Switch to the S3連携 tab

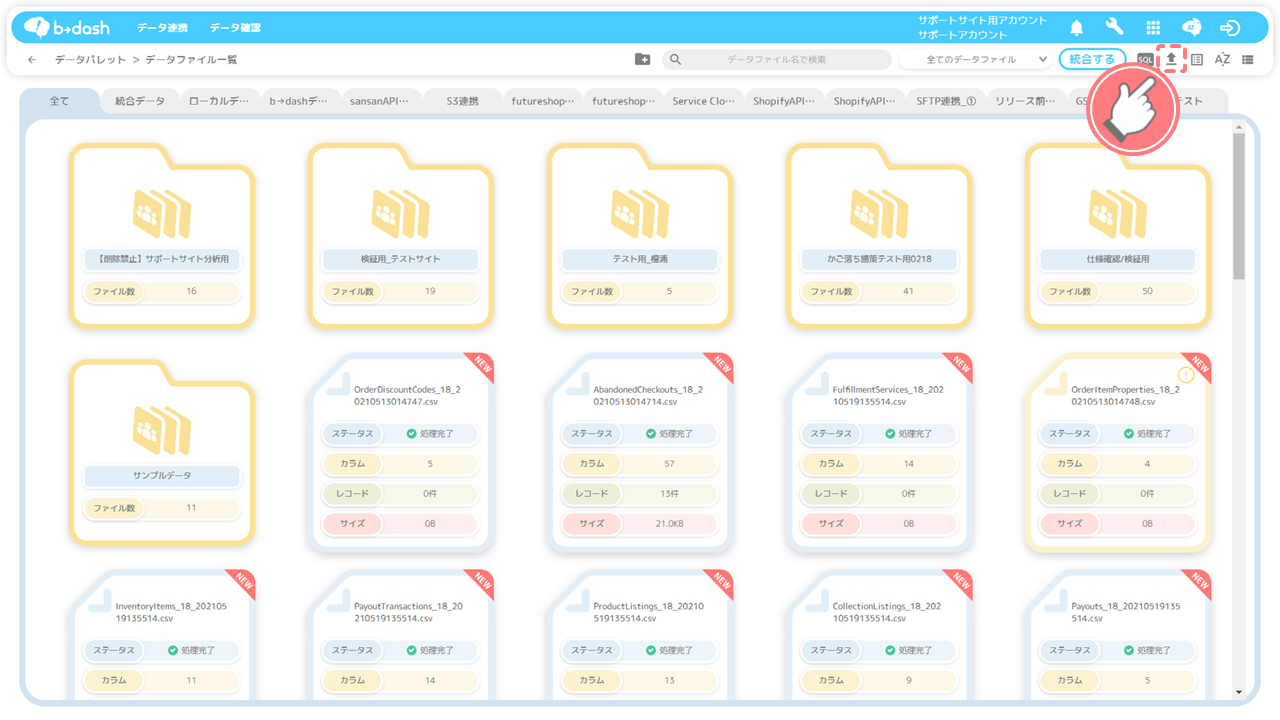(461, 101)
